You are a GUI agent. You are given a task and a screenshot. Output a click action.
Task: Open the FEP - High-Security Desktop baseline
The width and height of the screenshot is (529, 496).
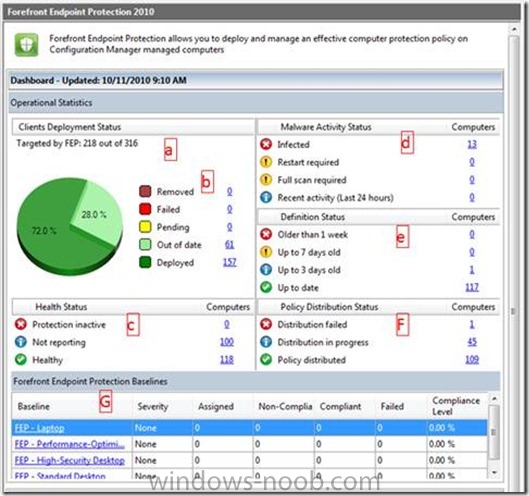click(x=69, y=460)
